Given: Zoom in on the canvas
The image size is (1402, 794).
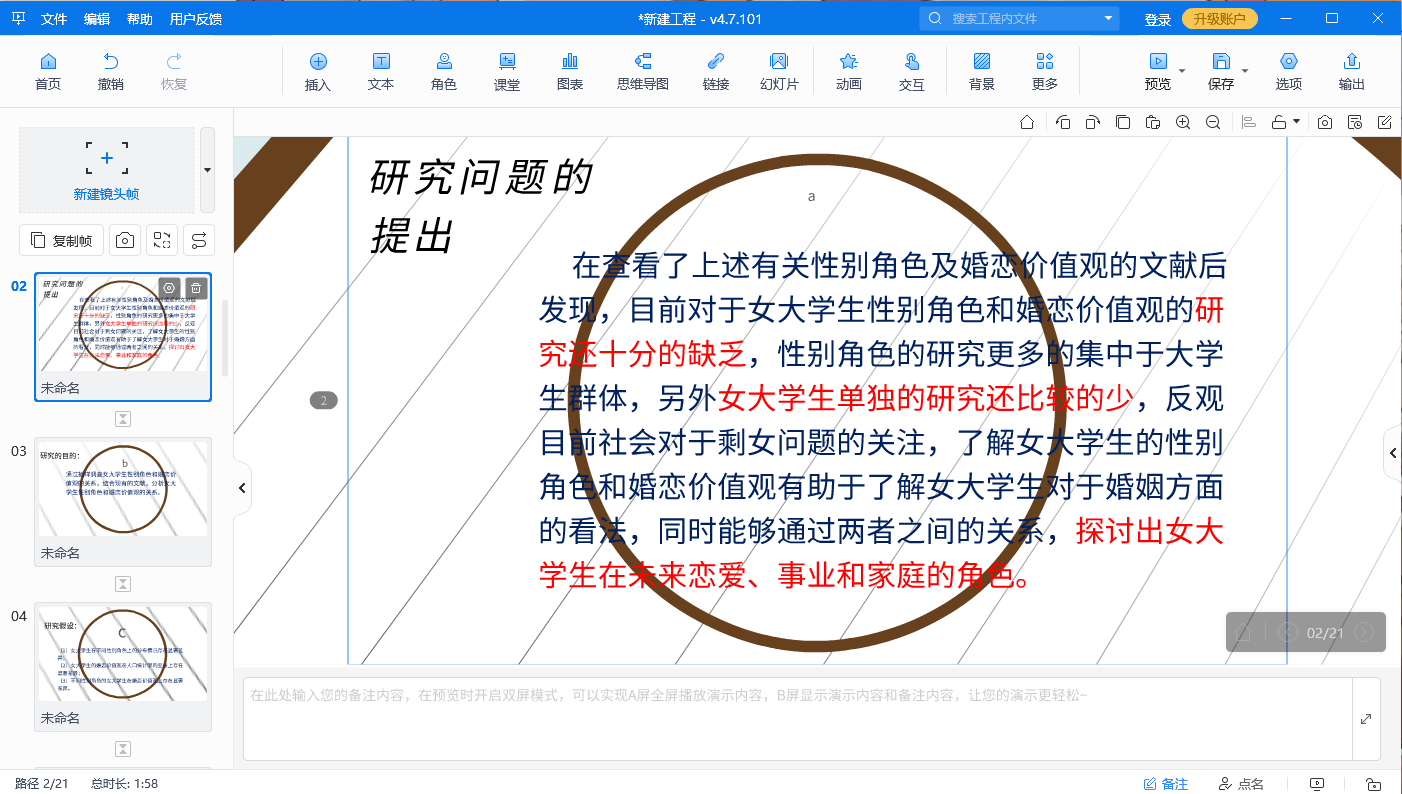Looking at the screenshot, I should coord(1183,122).
